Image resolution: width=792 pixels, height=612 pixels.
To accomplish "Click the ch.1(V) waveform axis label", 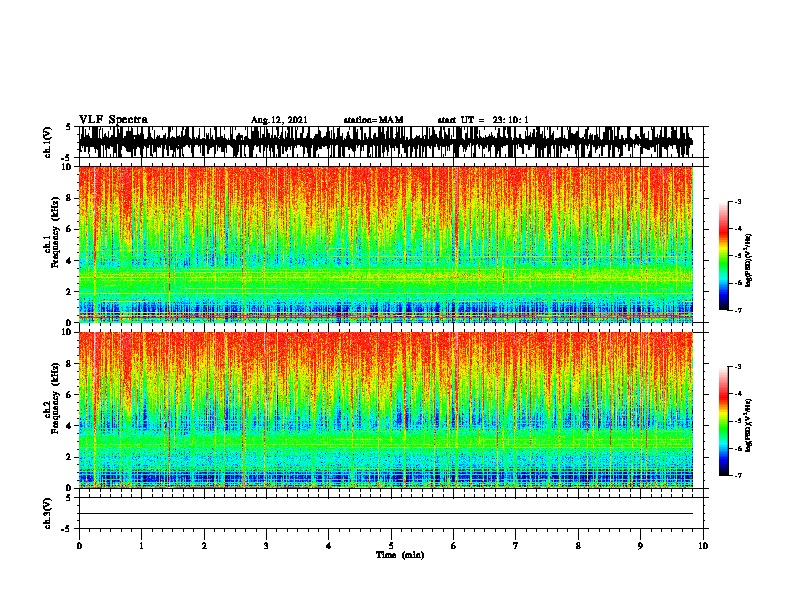I will point(47,142).
